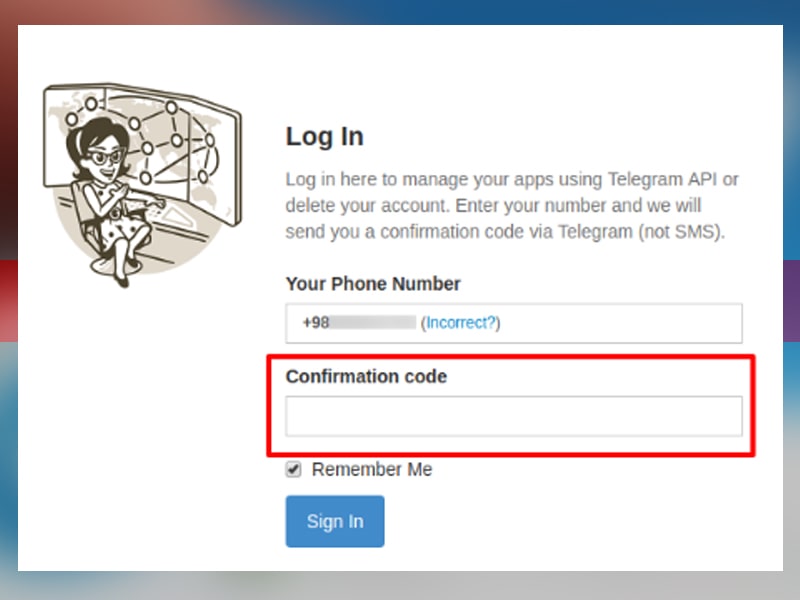Click the woman's face in the illustration
Image resolution: width=800 pixels, height=600 pixels.
(106, 159)
